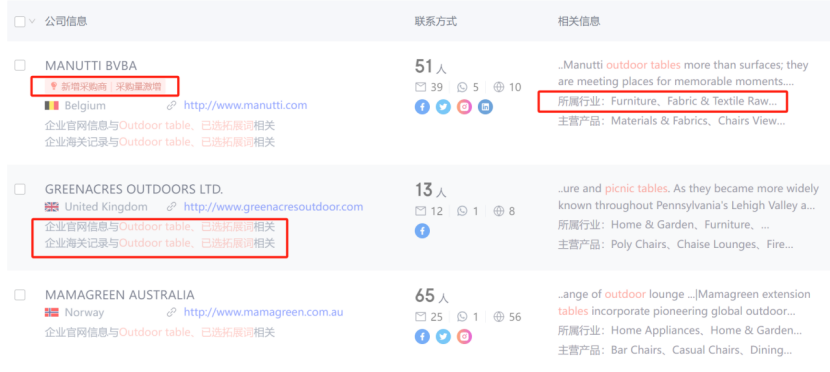Toggle the select-all checkbox in header
The image size is (830, 372).
[20, 22]
